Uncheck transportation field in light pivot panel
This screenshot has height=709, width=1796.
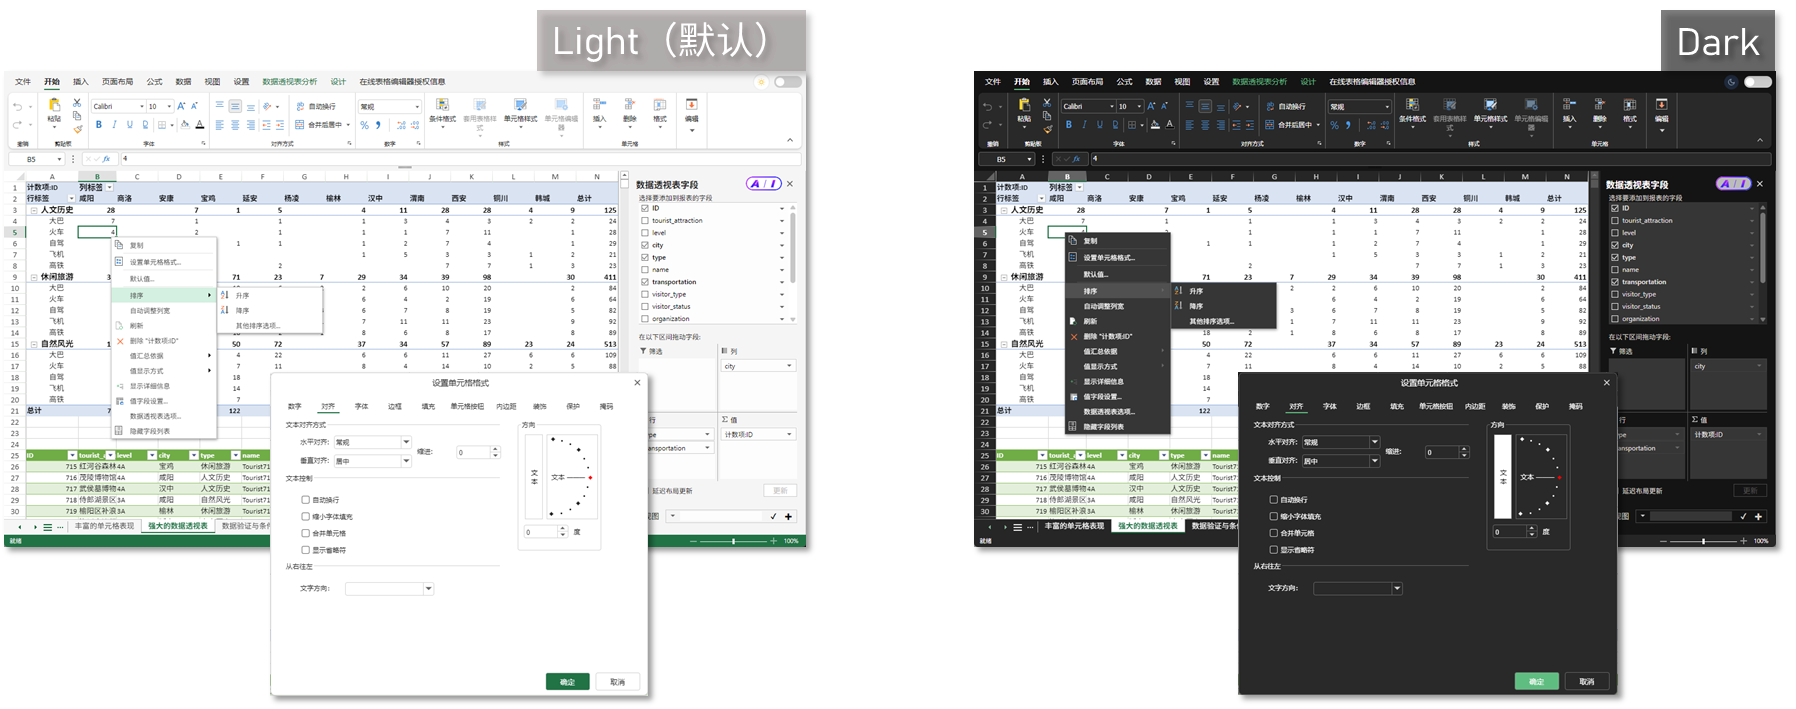tap(645, 282)
